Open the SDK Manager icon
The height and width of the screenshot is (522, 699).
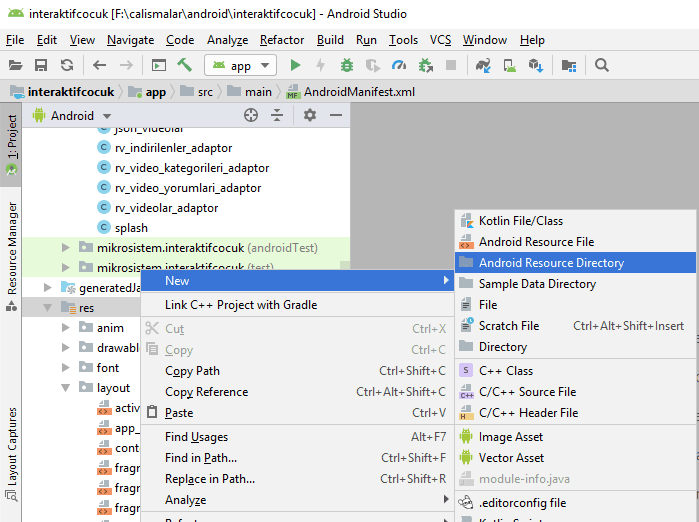click(536, 65)
